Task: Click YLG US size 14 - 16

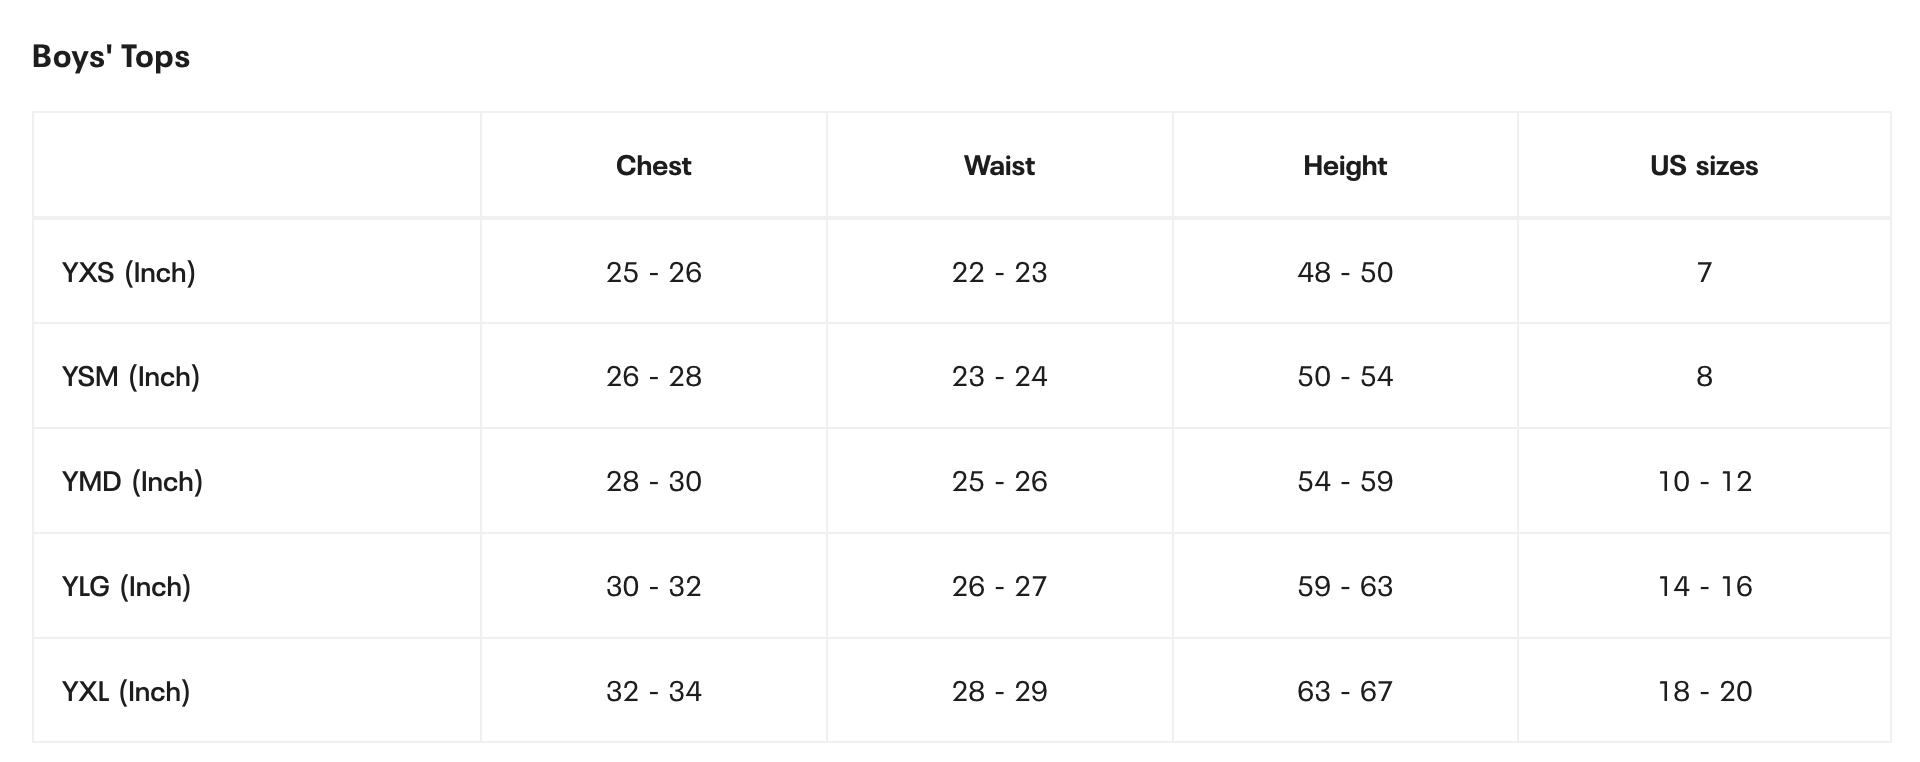Action: (1705, 587)
